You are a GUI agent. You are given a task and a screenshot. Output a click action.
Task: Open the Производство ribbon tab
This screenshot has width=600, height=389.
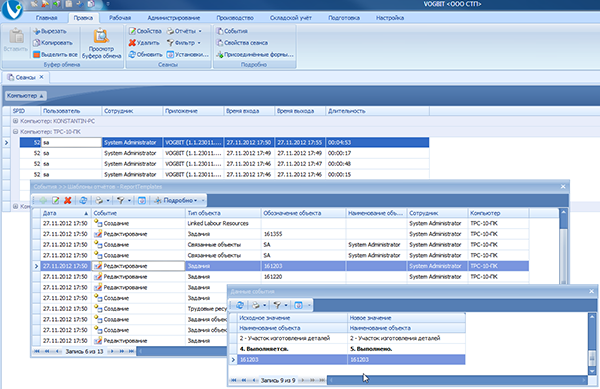235,18
